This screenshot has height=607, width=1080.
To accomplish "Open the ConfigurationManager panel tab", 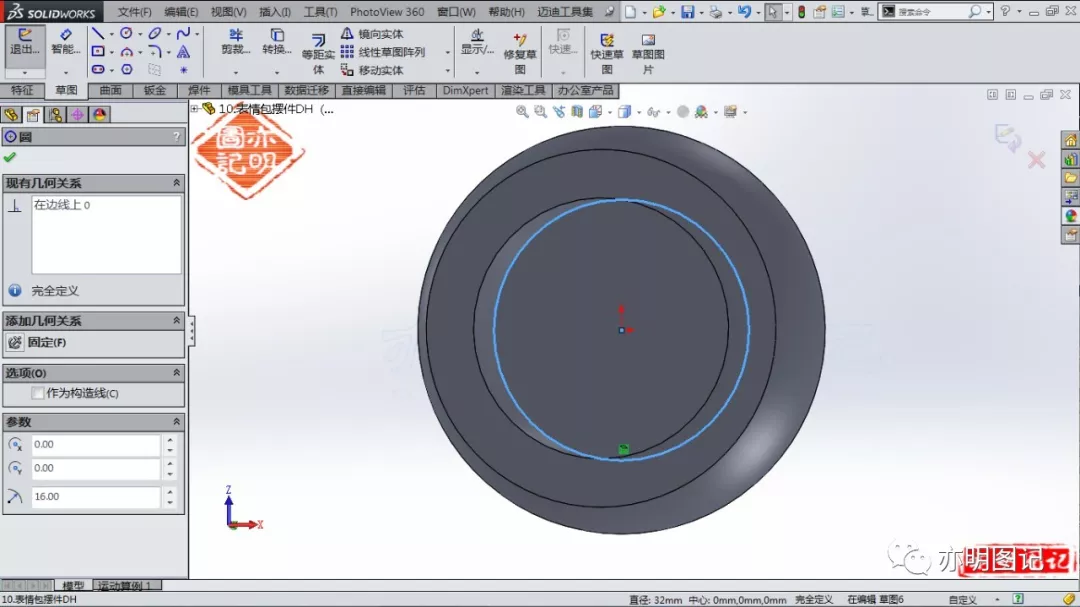I will pos(55,114).
